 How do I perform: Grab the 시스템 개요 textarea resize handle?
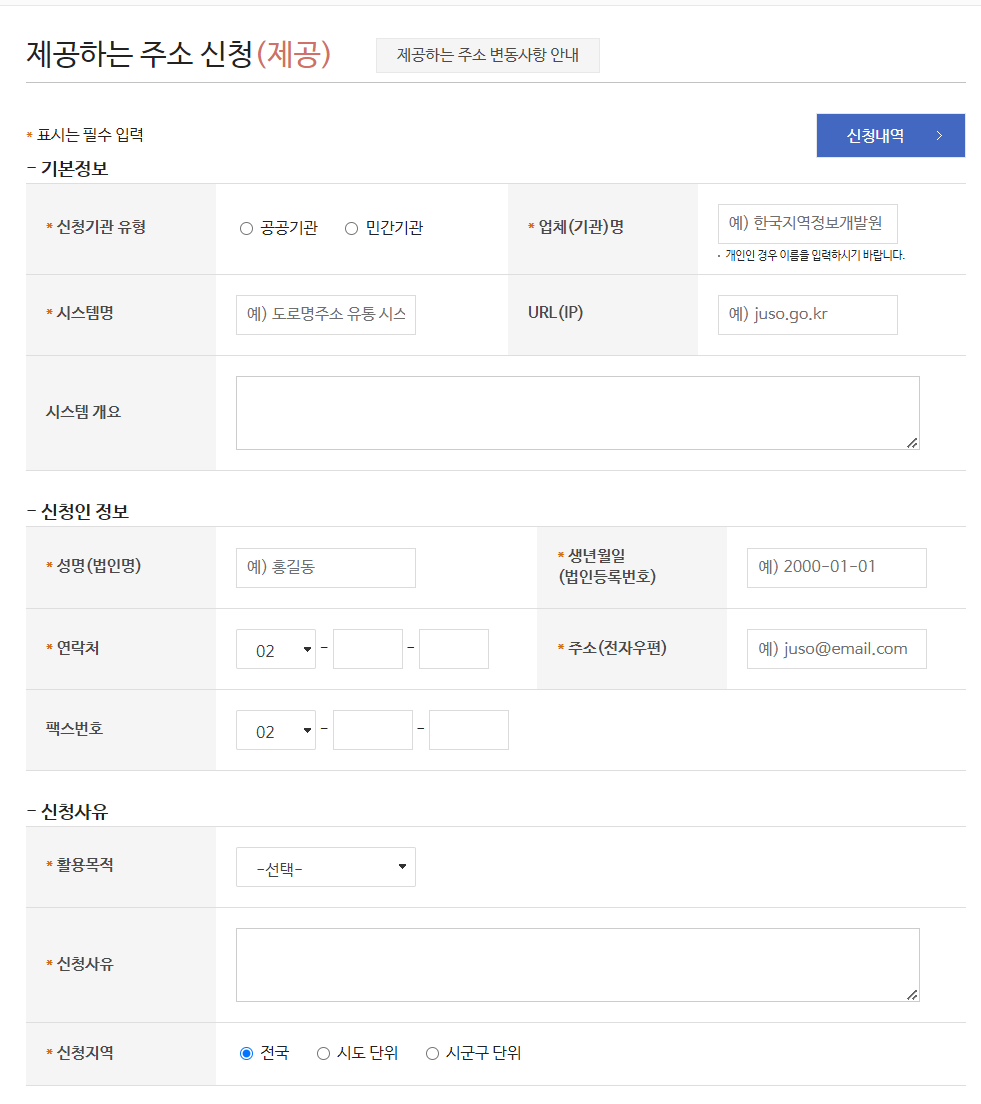point(913,443)
